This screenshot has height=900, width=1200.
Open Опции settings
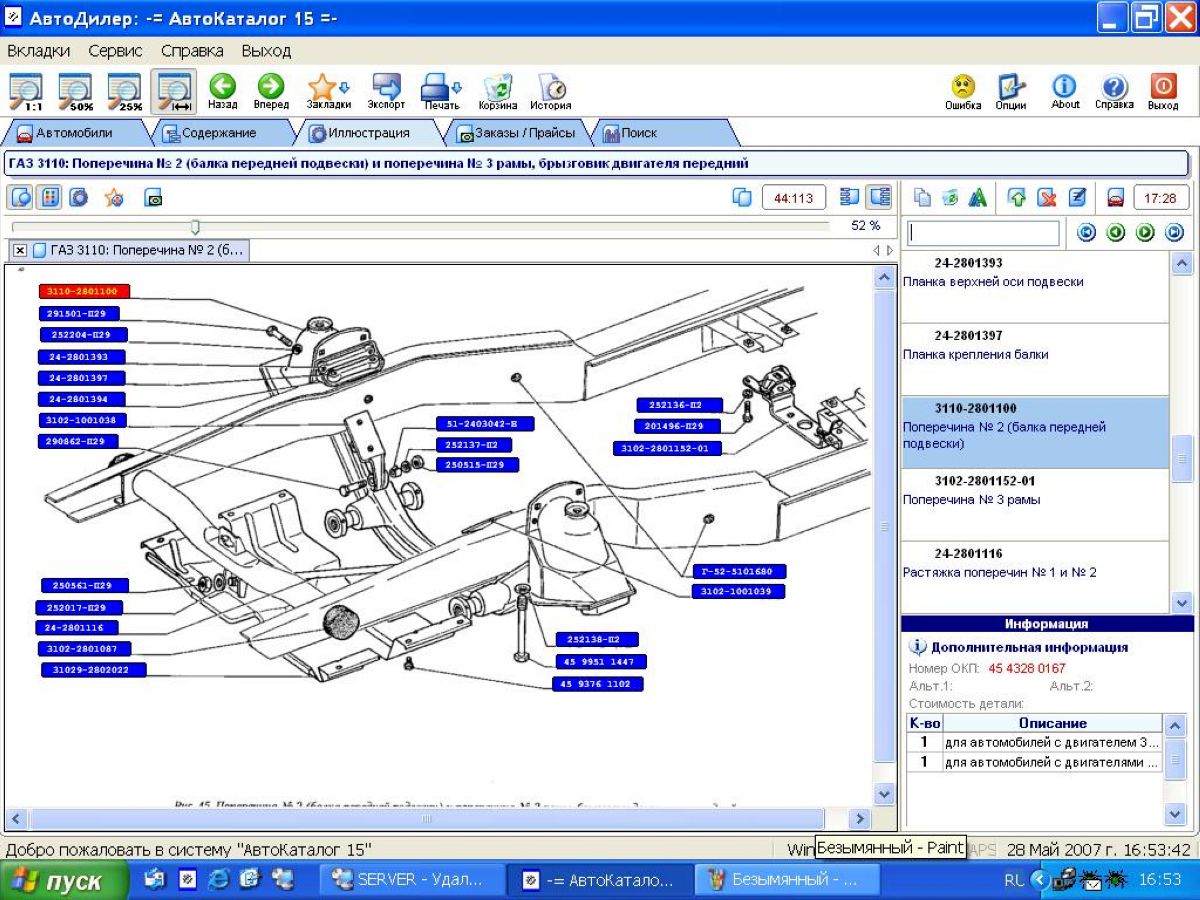click(1011, 91)
